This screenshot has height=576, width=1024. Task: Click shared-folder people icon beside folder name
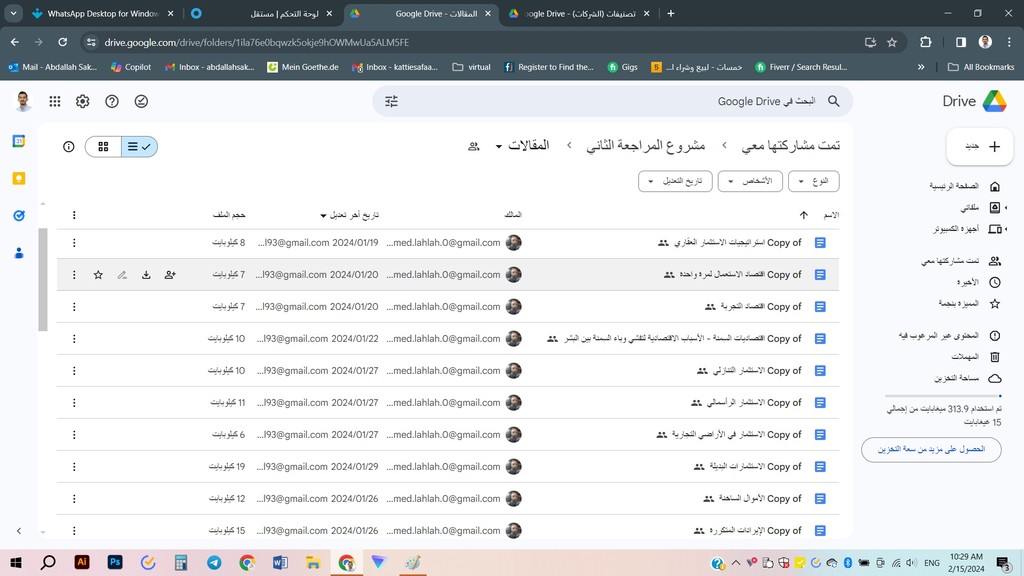pos(474,146)
